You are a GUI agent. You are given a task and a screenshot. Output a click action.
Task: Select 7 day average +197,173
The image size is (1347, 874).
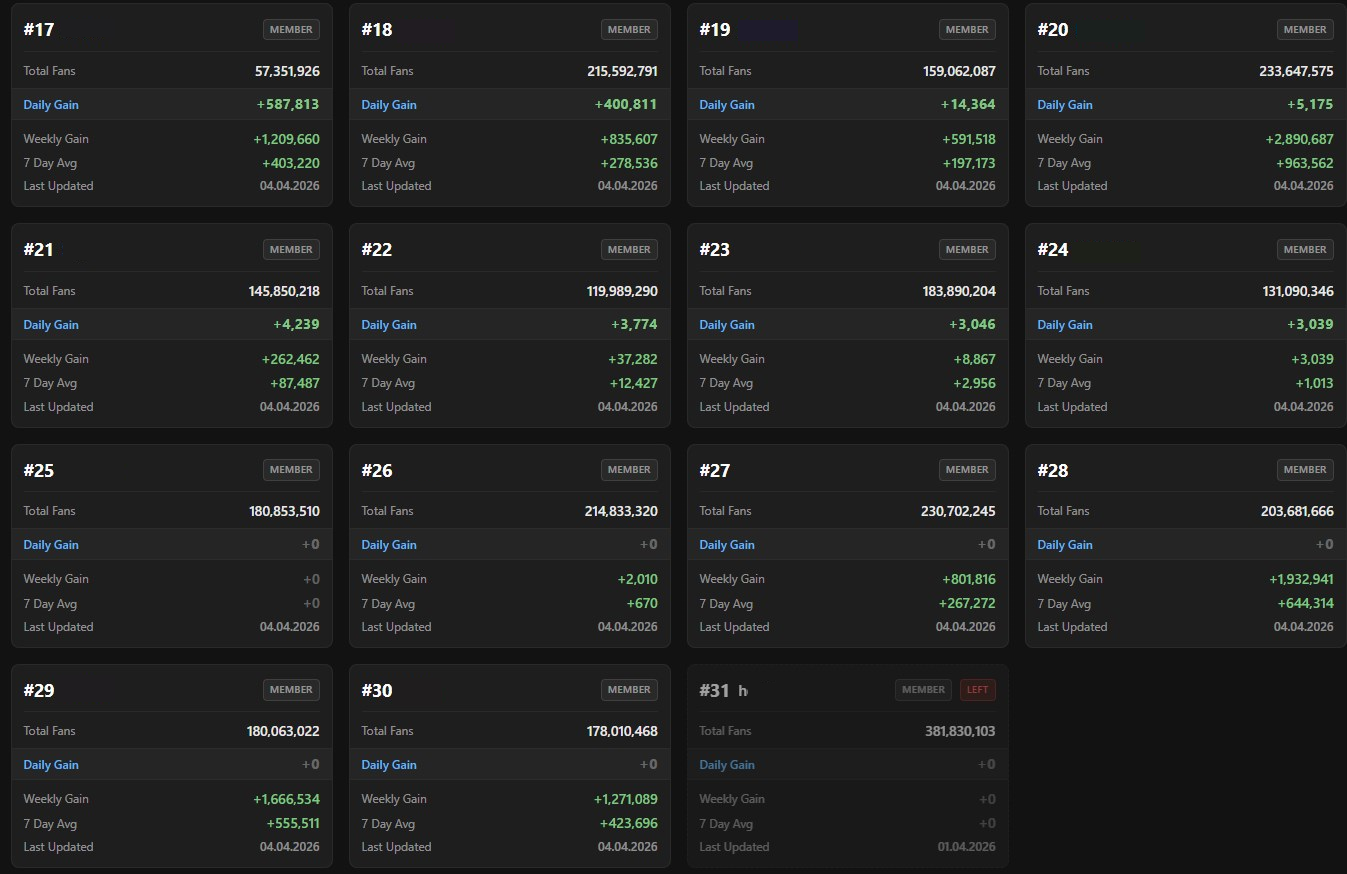click(968, 163)
